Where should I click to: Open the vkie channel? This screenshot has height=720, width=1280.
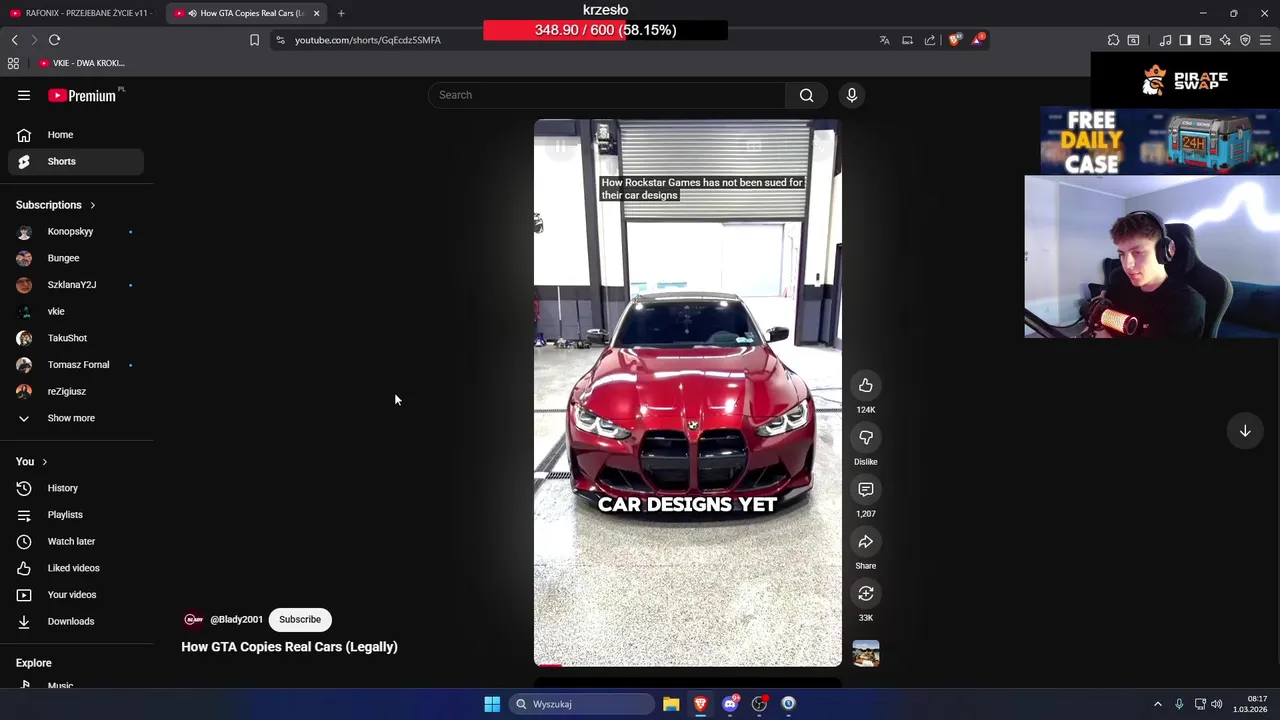[x=76, y=311]
